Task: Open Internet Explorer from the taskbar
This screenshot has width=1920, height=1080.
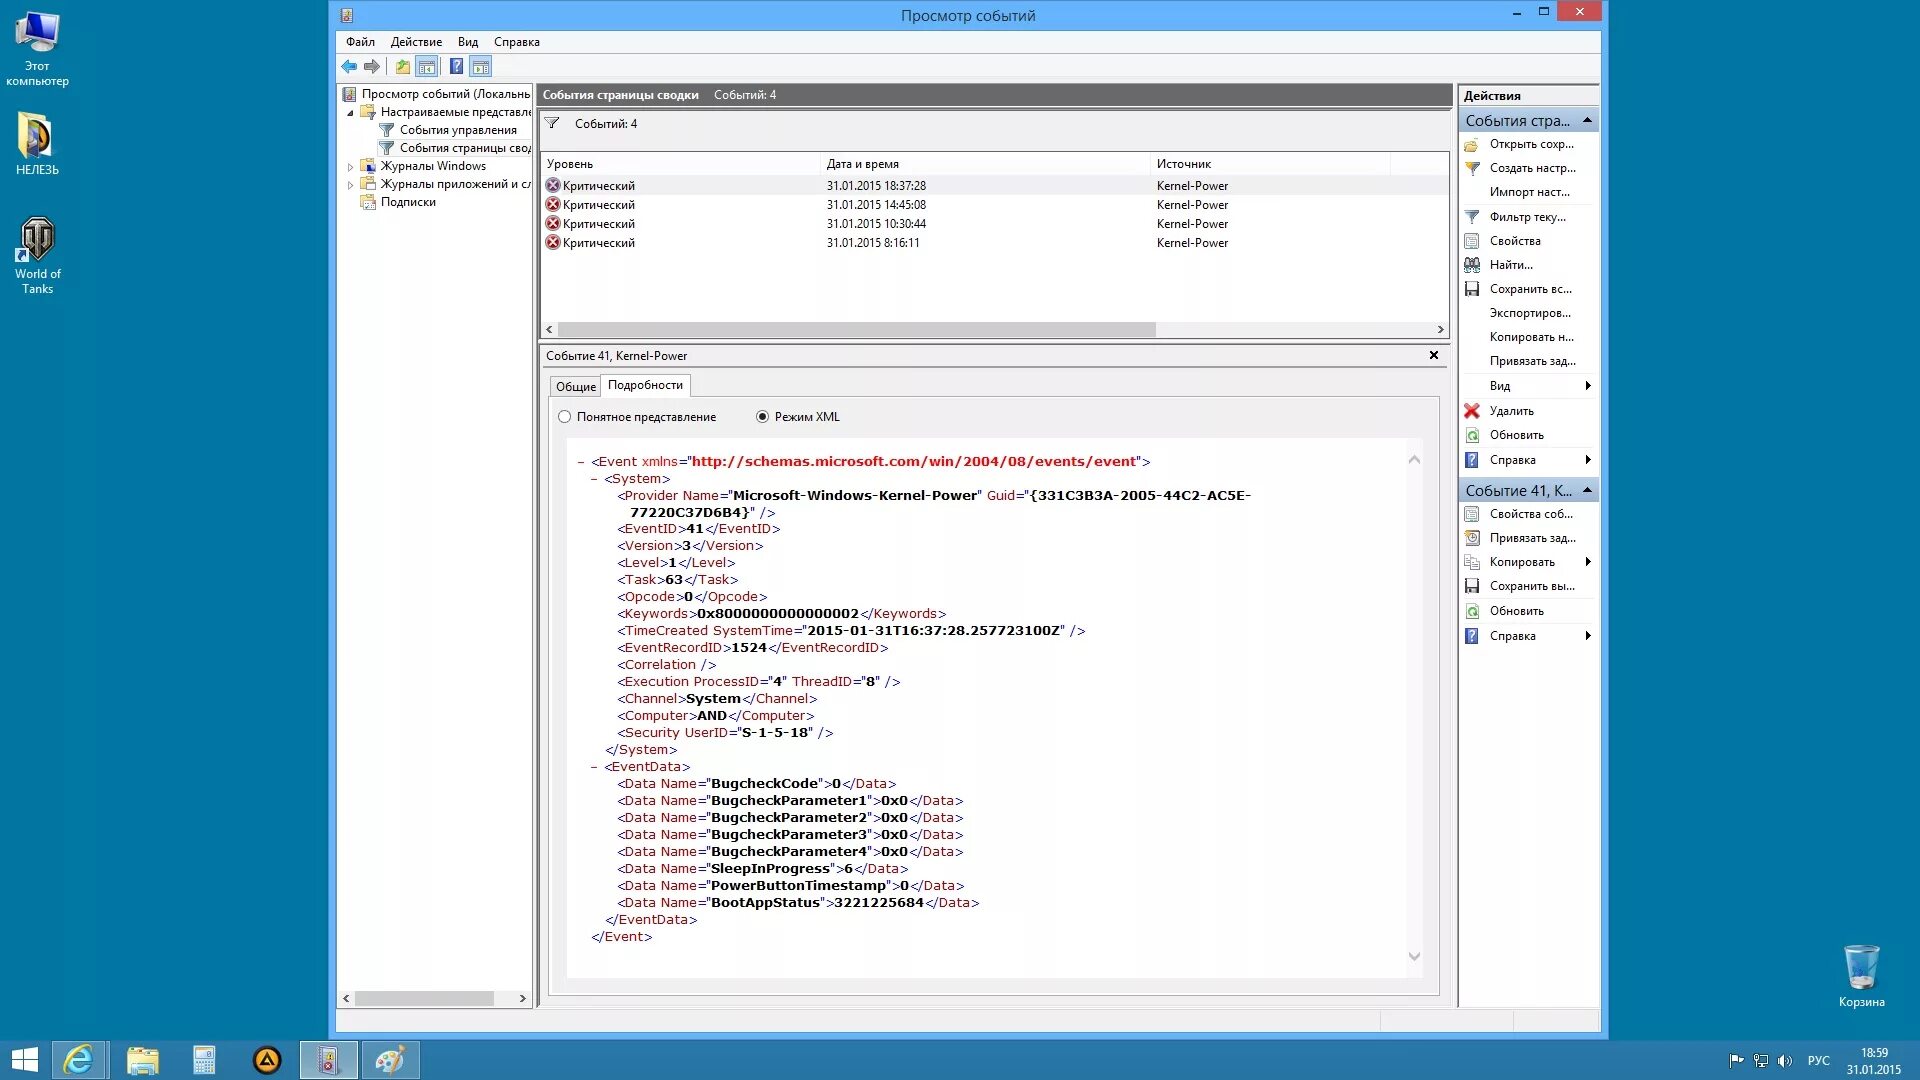Action: pos(78,1060)
